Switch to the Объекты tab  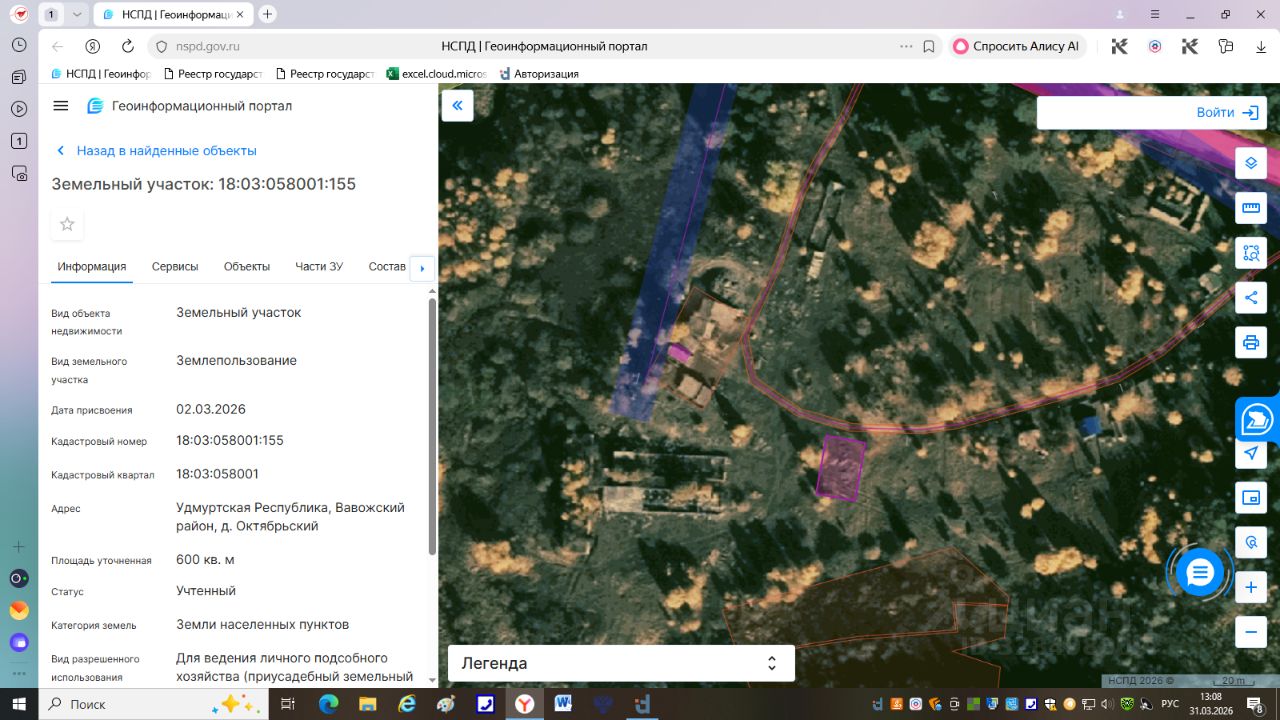coord(247,266)
